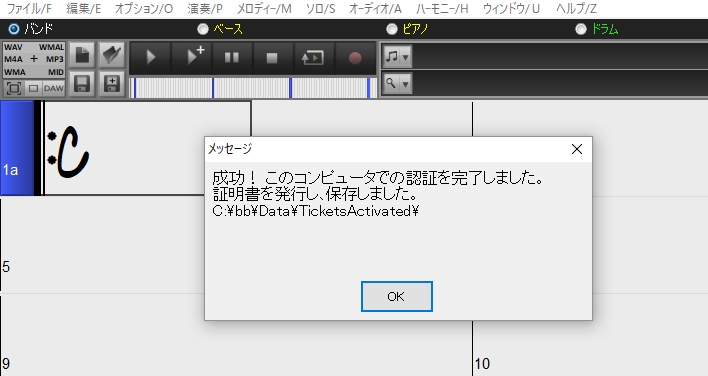Stop playback with the square stop button
The height and width of the screenshot is (376, 708).
272,58
